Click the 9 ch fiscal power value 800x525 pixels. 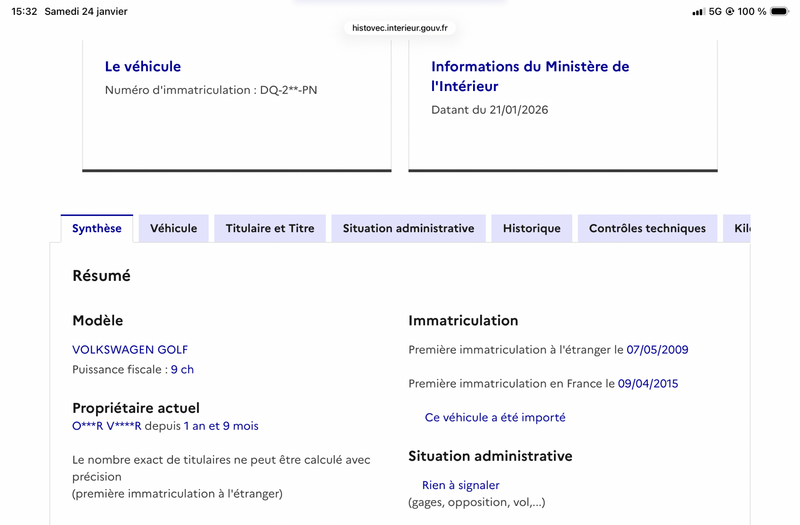click(182, 370)
